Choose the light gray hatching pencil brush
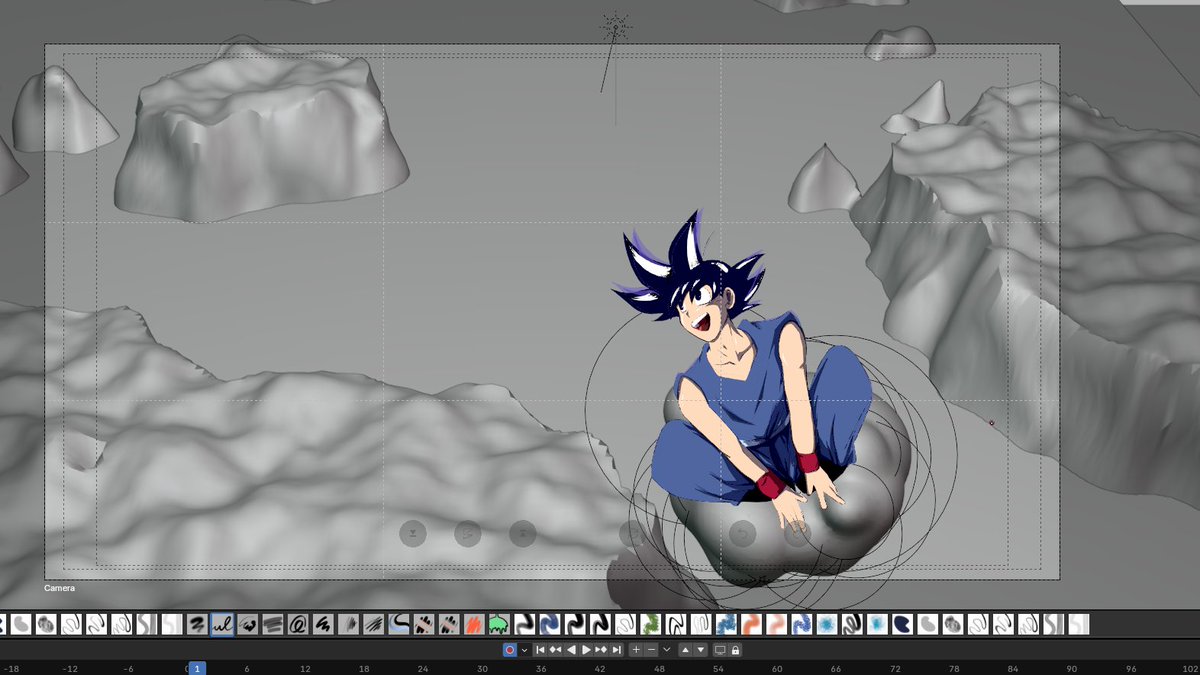 point(348,625)
